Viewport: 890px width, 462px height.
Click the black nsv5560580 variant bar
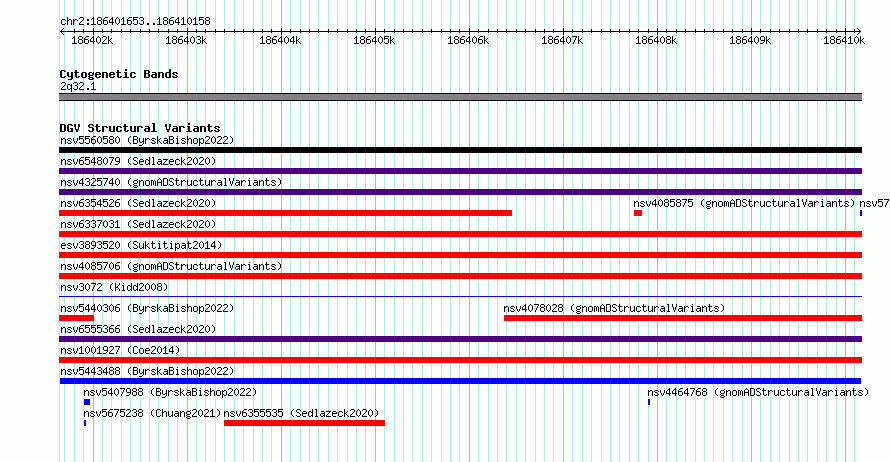[460, 150]
